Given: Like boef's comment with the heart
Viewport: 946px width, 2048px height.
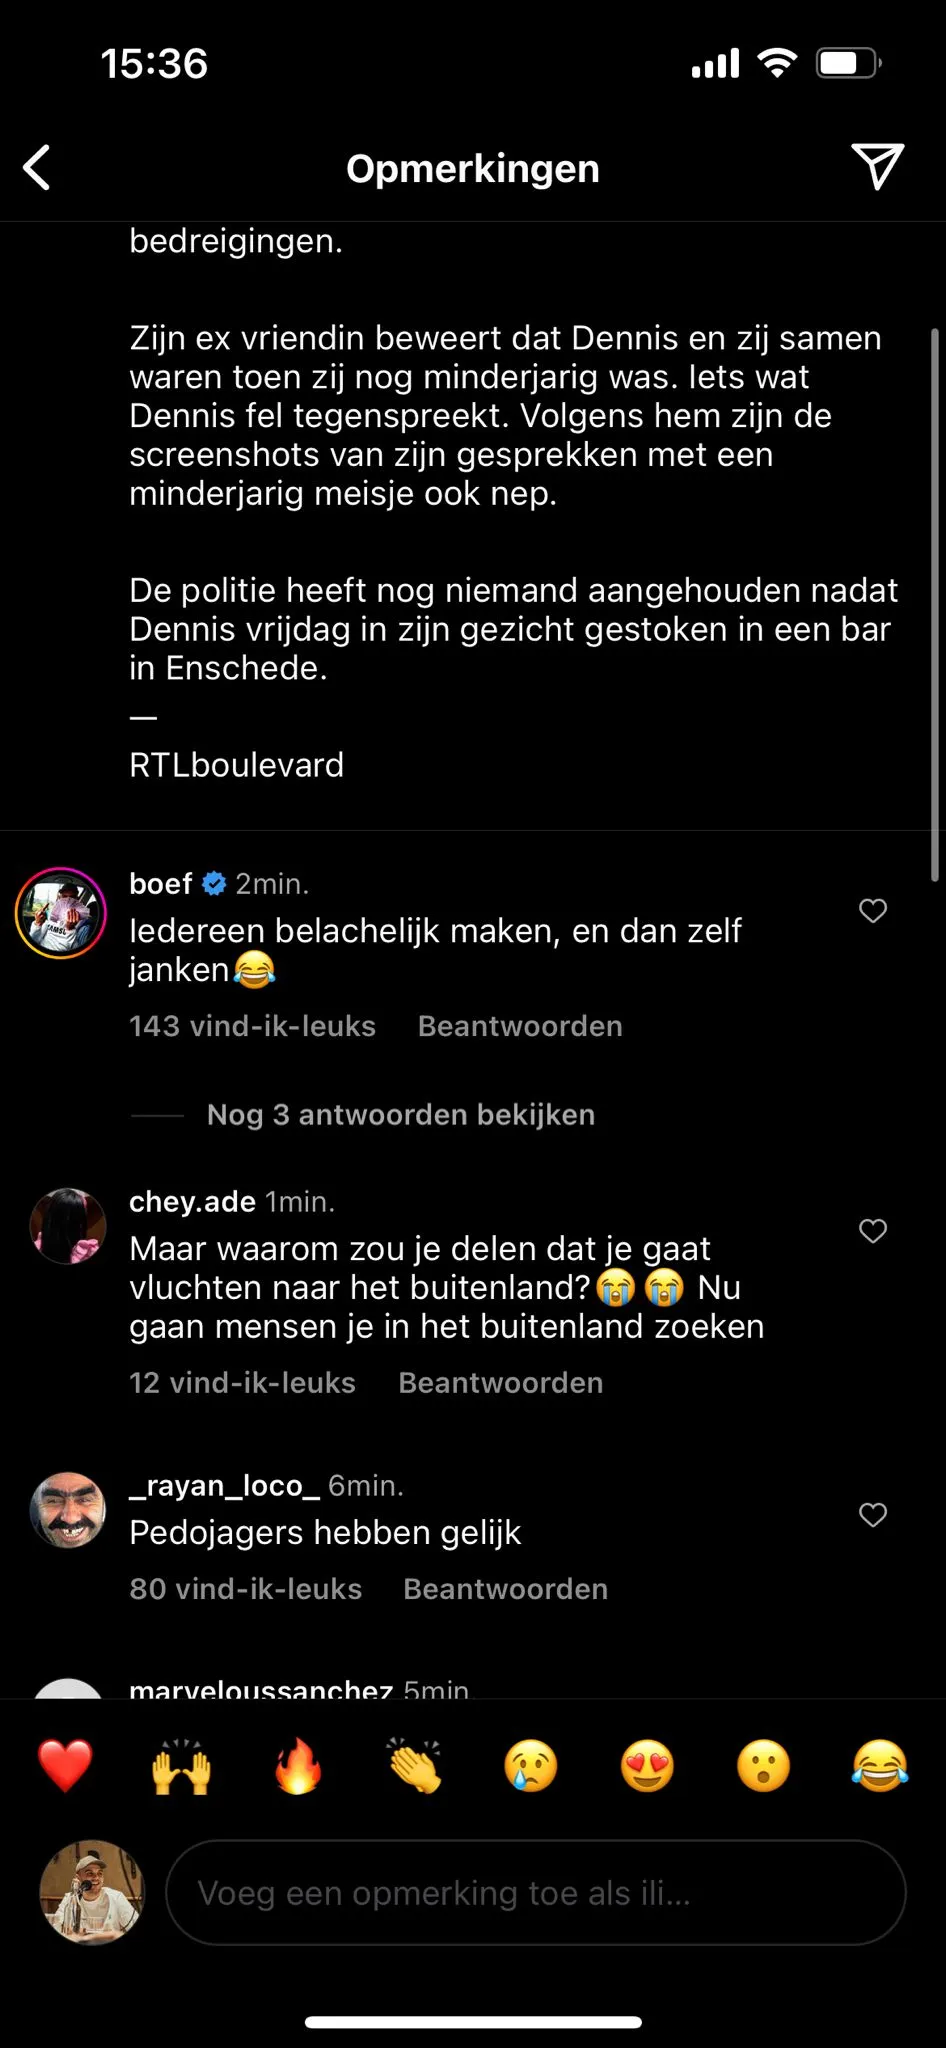Looking at the screenshot, I should tap(873, 910).
